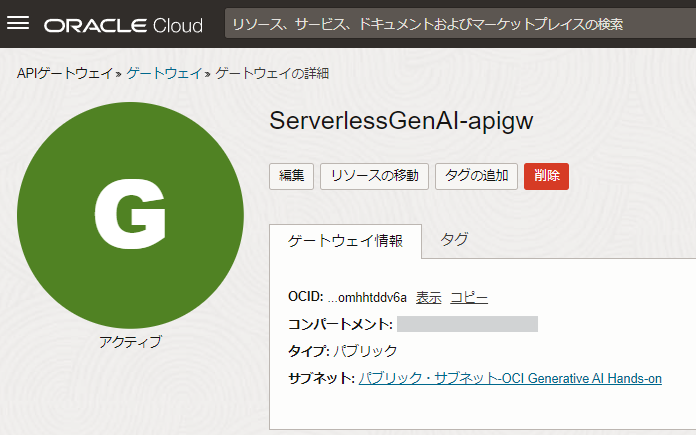Click the リソースの移動 button
This screenshot has width=696, height=435.
374,176
